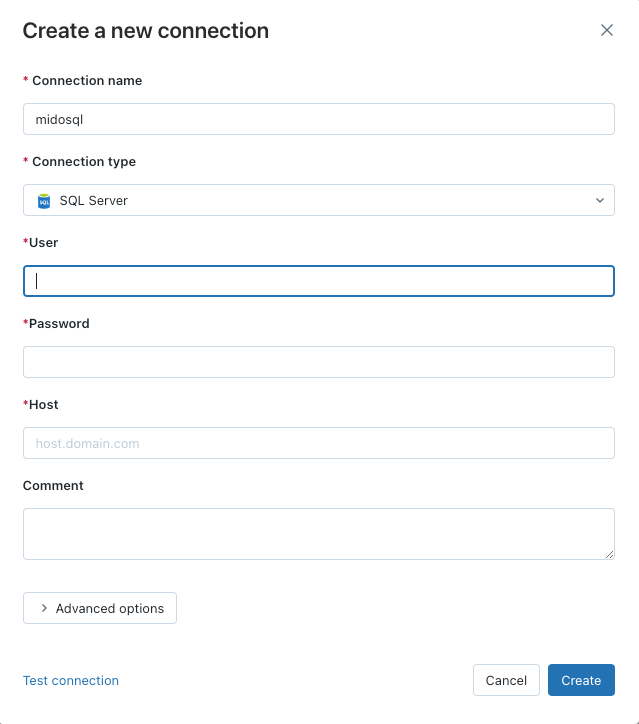
Task: Focus the Connection name field containing midosql
Action: 318,119
